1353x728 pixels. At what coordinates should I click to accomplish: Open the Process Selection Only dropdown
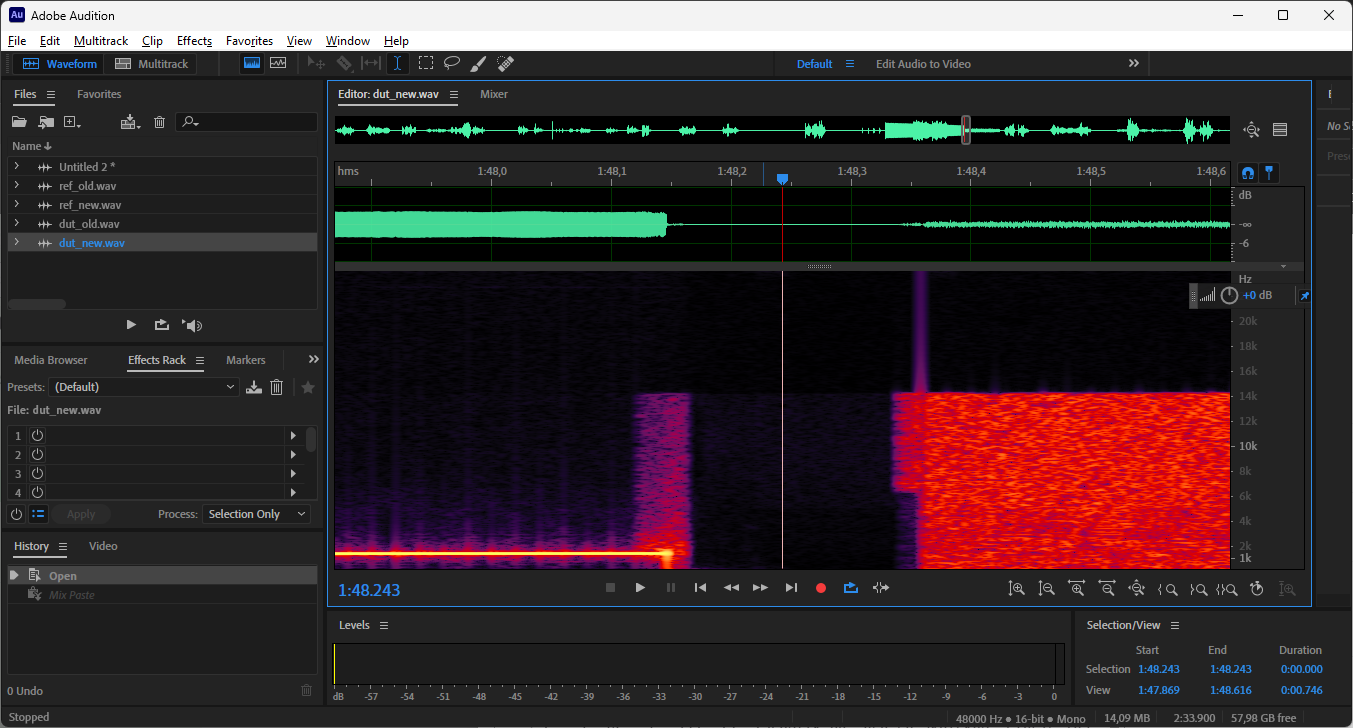click(257, 514)
